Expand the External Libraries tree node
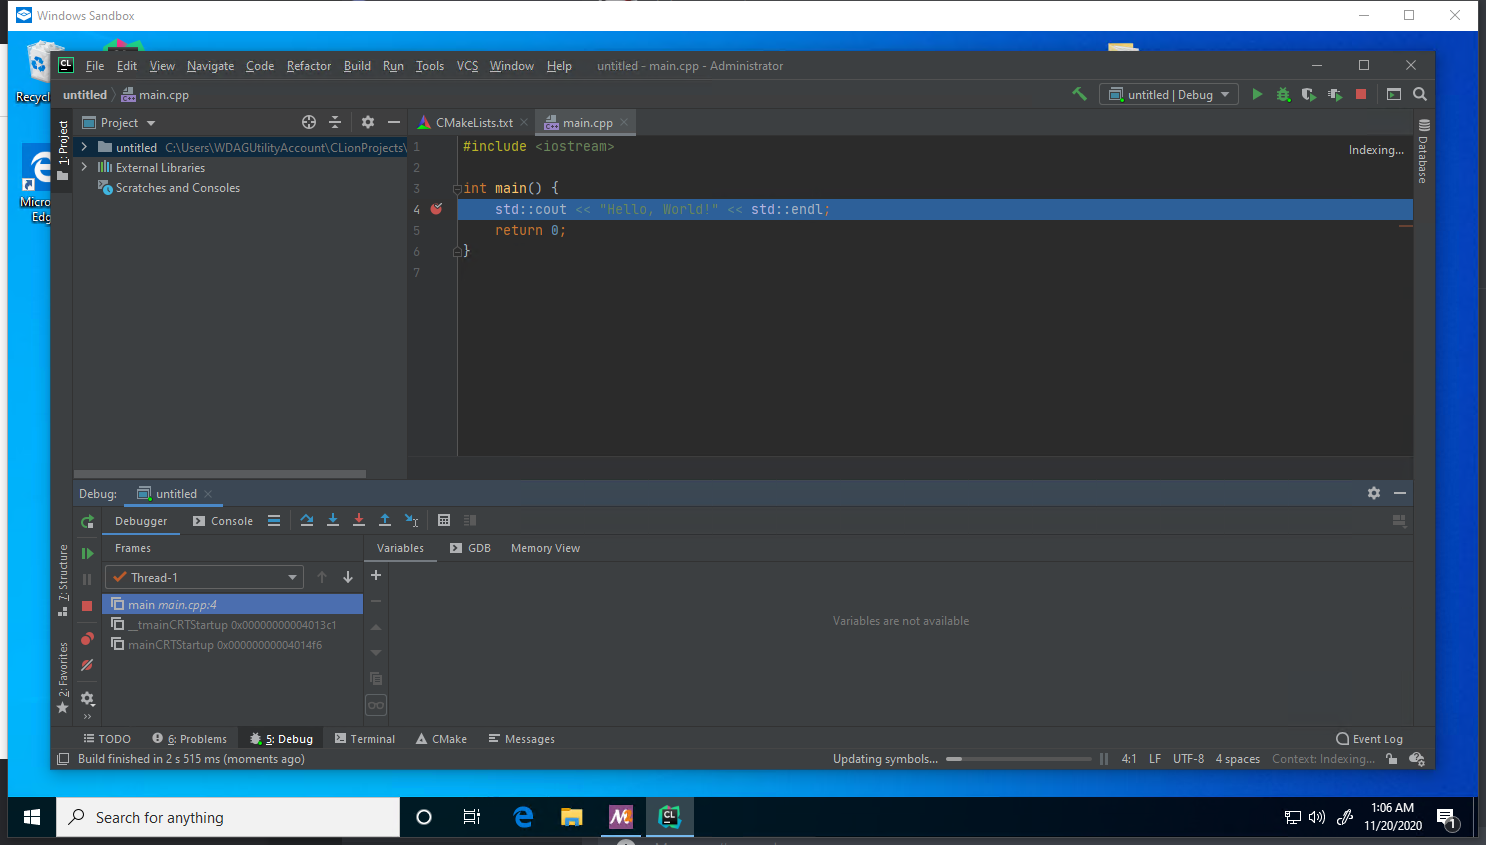 (x=84, y=168)
